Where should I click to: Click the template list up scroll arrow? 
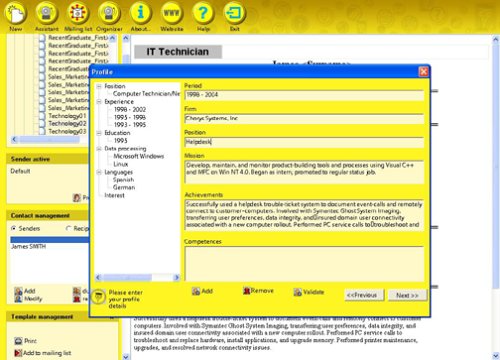pos(112,38)
